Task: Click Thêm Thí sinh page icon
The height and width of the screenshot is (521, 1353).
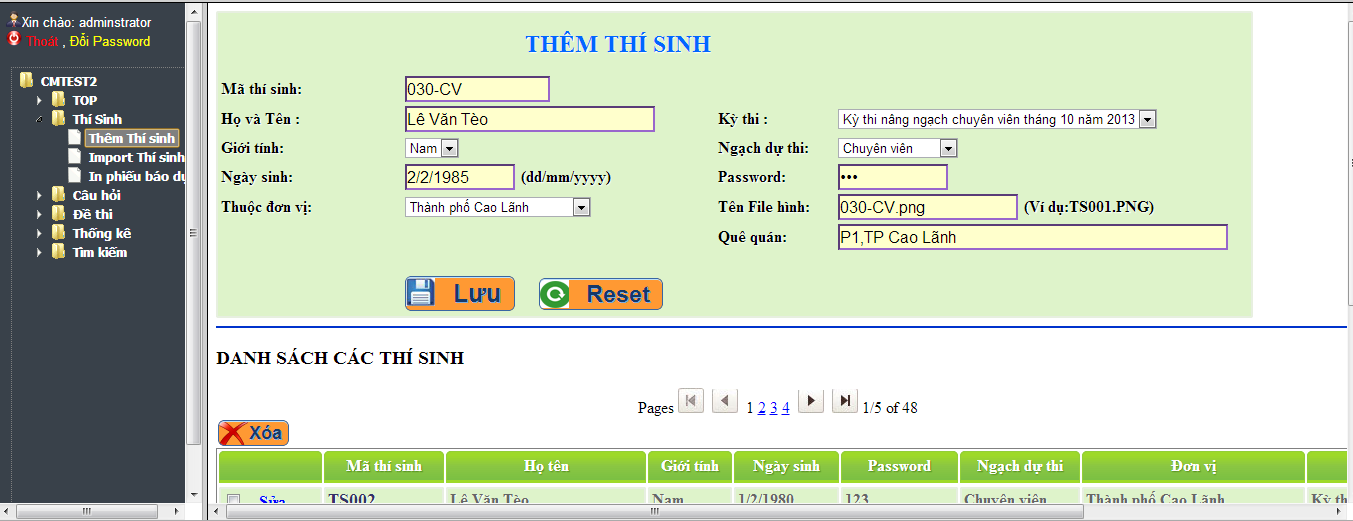Action: pos(75,138)
